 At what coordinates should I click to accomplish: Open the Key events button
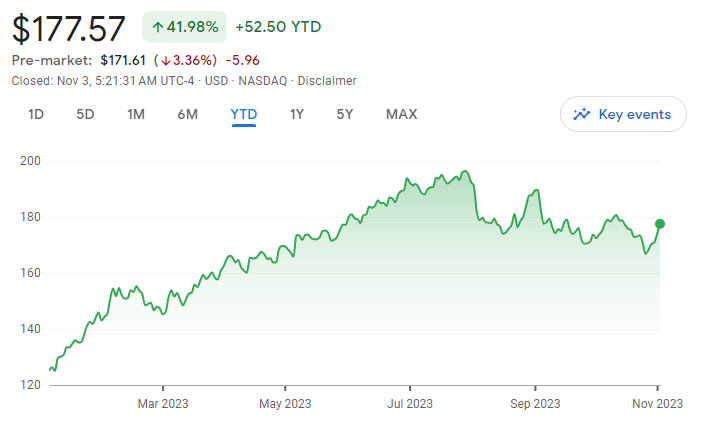point(623,114)
